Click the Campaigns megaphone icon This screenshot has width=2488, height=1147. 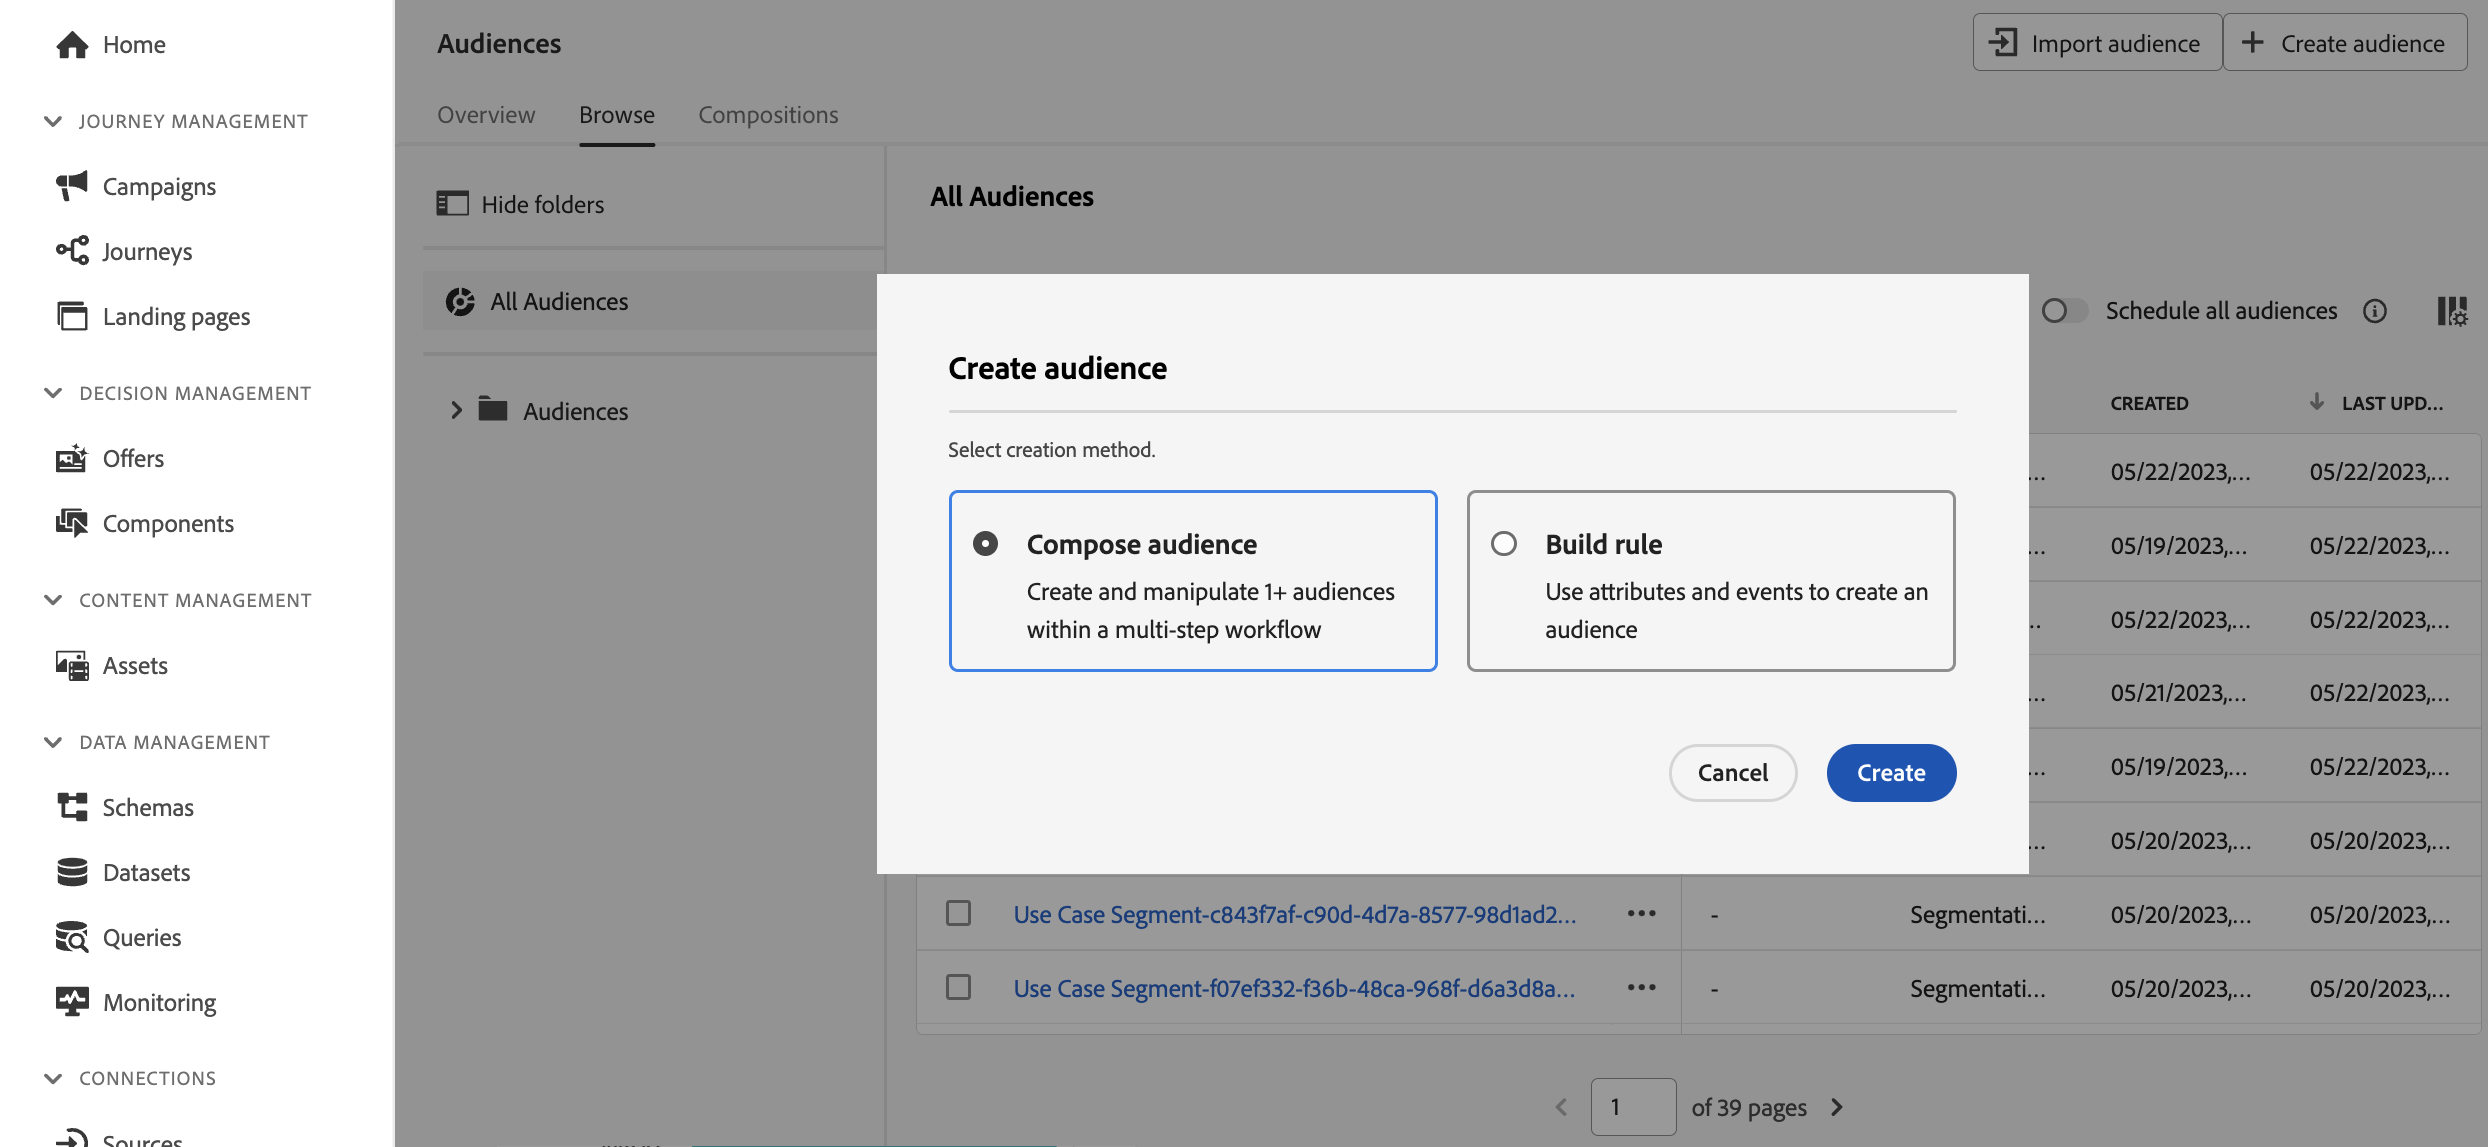(x=72, y=186)
